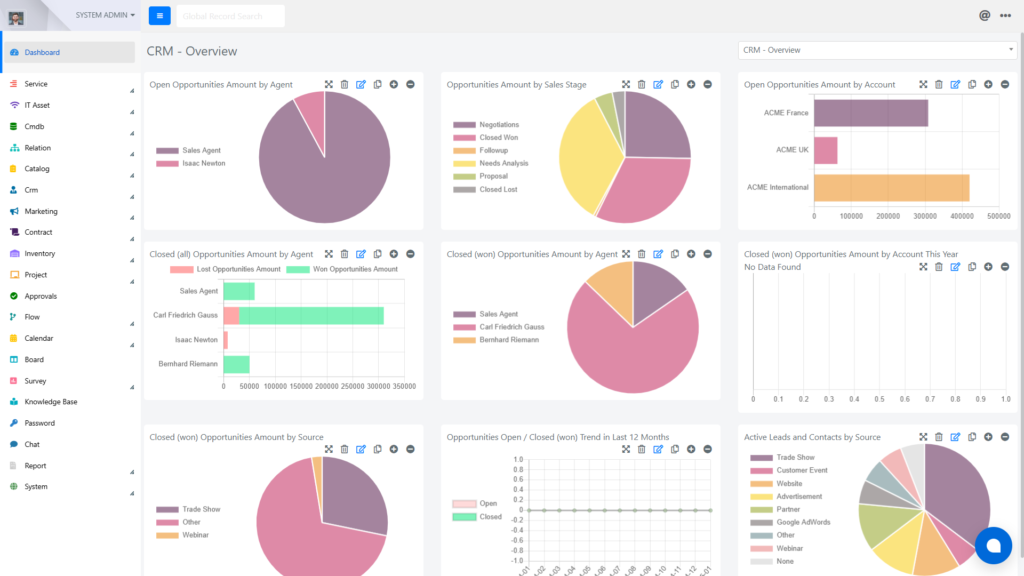The image size is (1024, 576).
Task: Open the three-dots more options menu
Action: [x=1006, y=16]
